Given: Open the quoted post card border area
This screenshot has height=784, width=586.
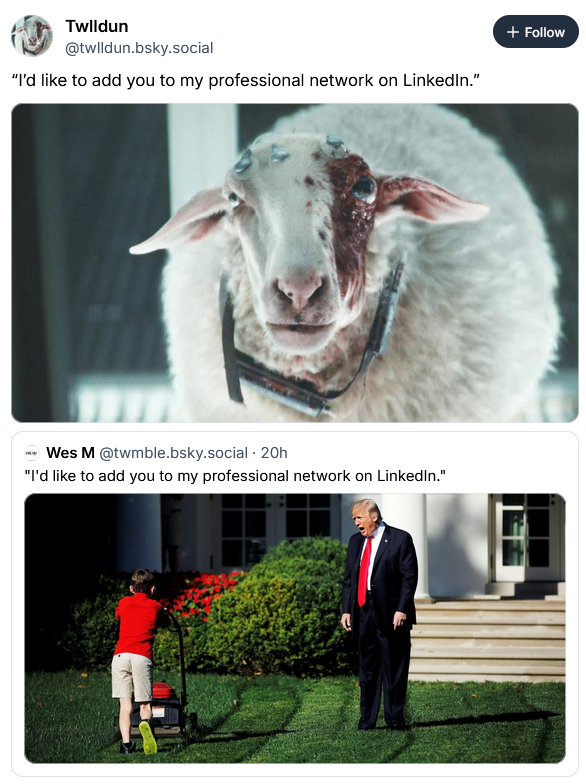Looking at the screenshot, I should [x=294, y=604].
